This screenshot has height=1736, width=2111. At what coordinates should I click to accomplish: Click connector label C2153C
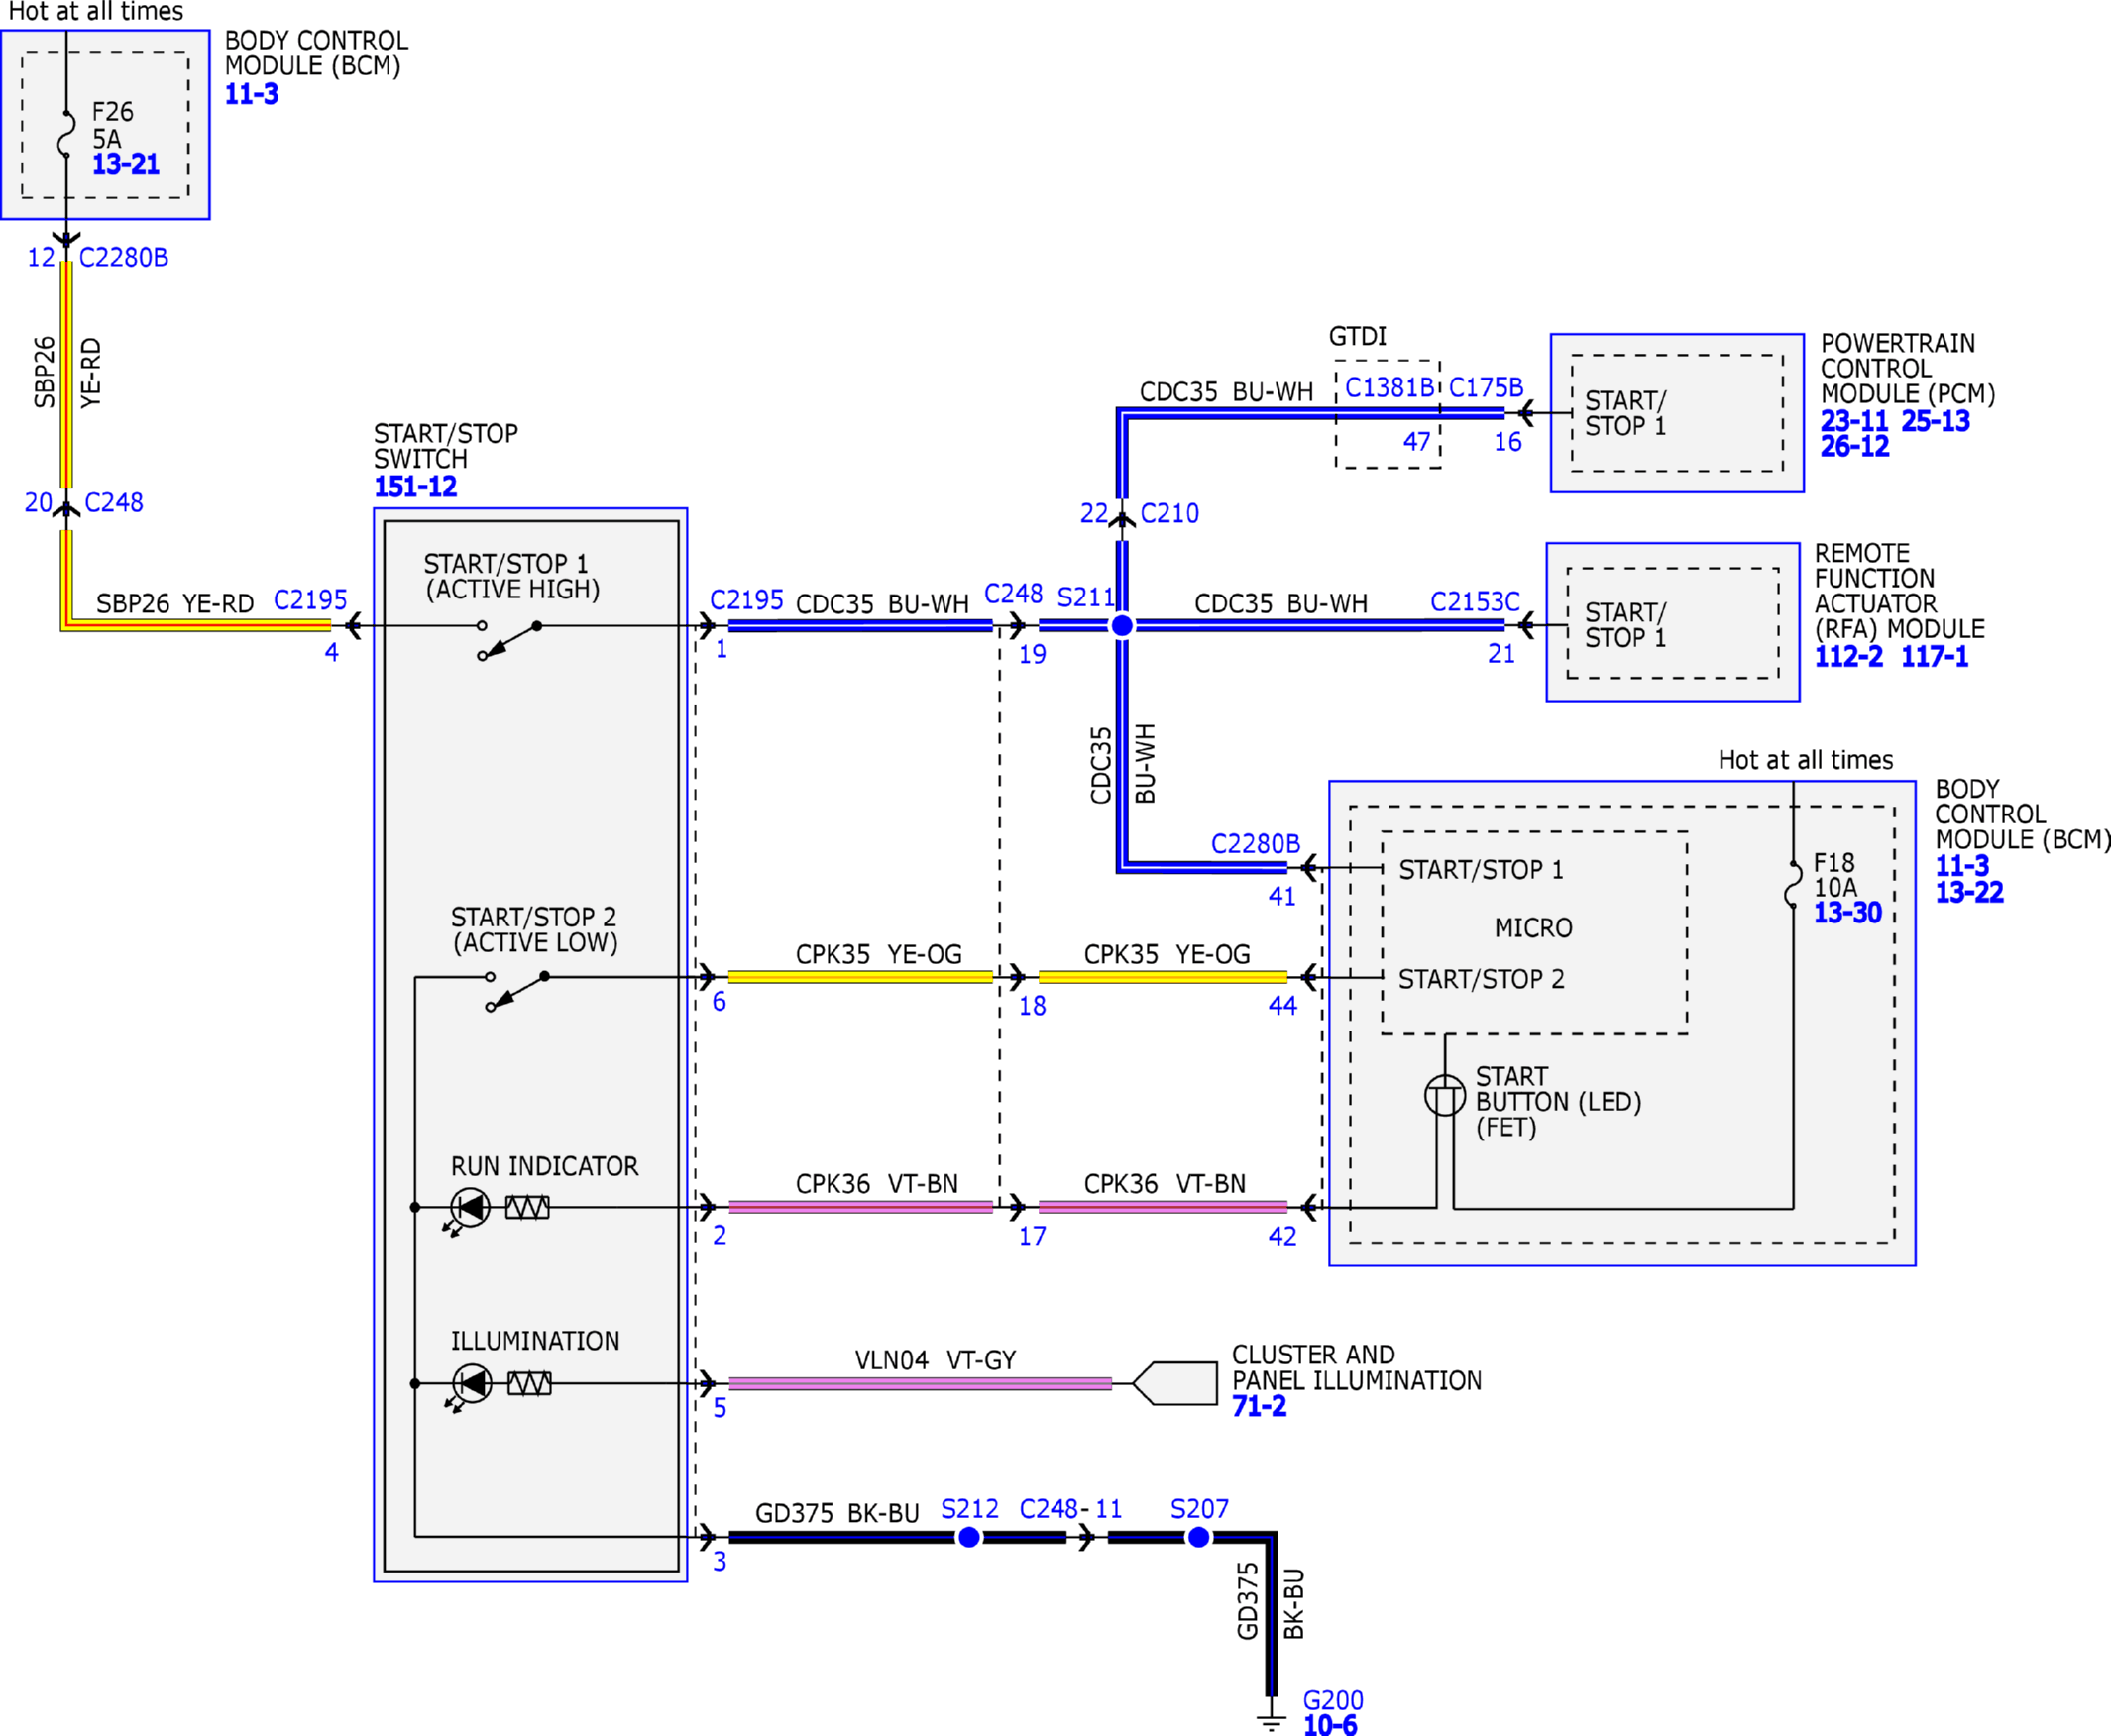1475,601
